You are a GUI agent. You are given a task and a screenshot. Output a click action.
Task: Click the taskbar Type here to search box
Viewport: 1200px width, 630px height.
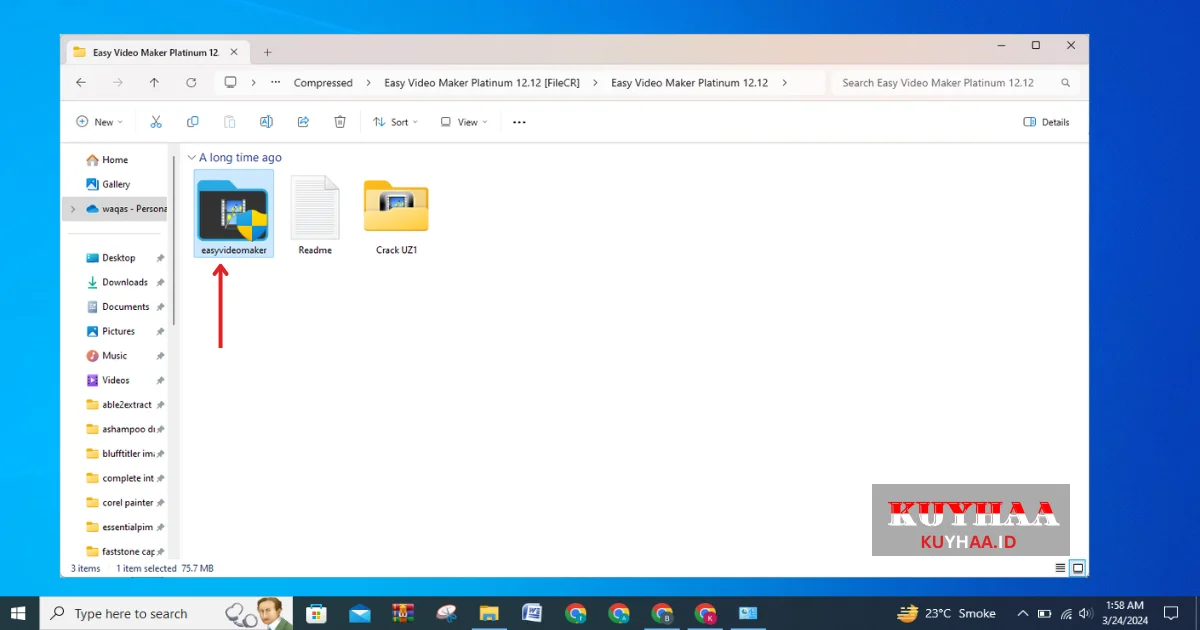click(x=167, y=613)
